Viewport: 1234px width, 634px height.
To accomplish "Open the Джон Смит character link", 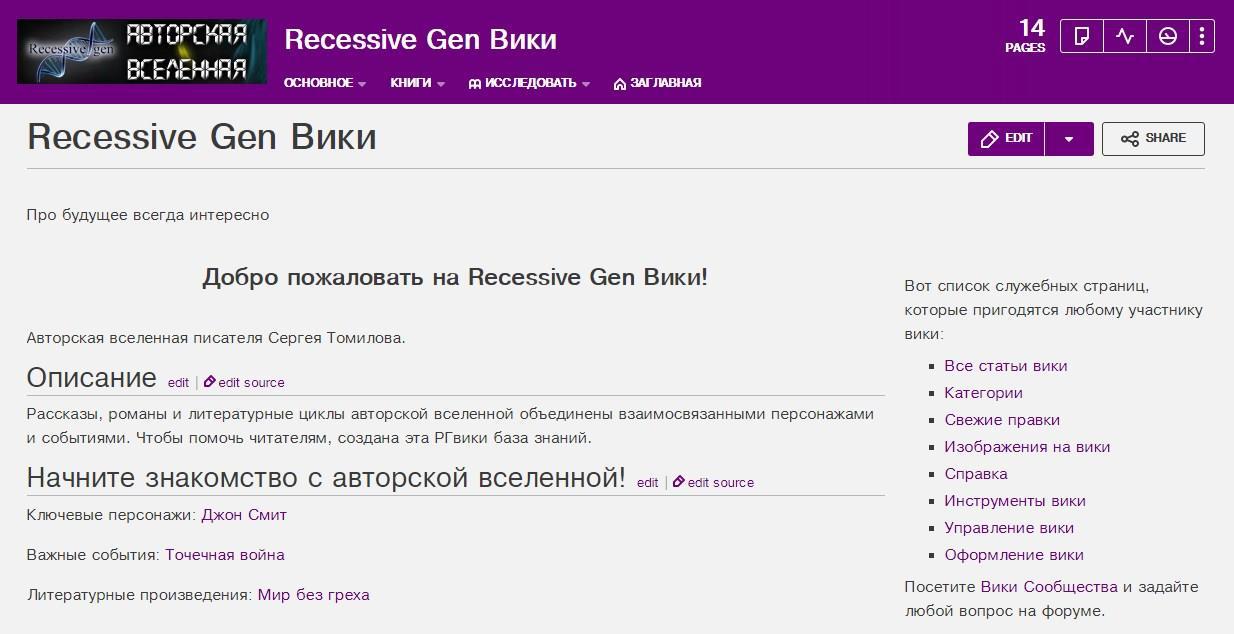I will pyautogui.click(x=244, y=515).
